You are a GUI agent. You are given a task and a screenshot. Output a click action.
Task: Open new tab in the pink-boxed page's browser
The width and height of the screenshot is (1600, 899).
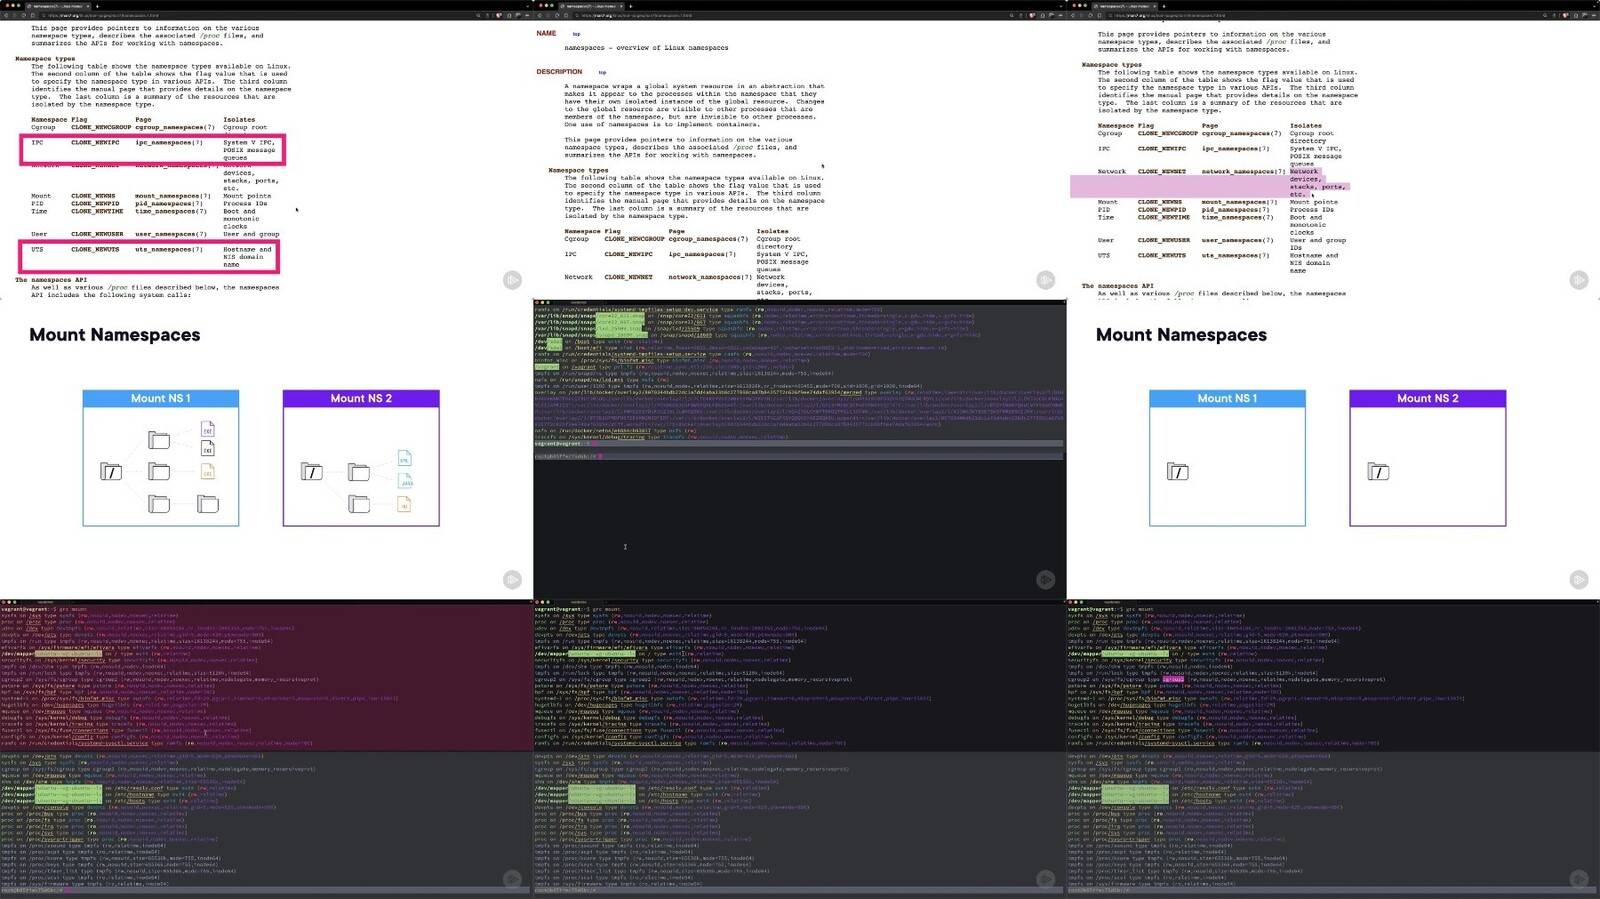click(97, 6)
